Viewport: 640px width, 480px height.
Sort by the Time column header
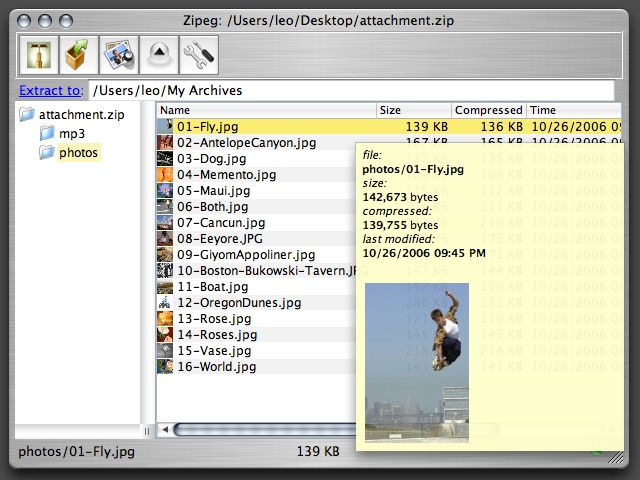tap(574, 110)
